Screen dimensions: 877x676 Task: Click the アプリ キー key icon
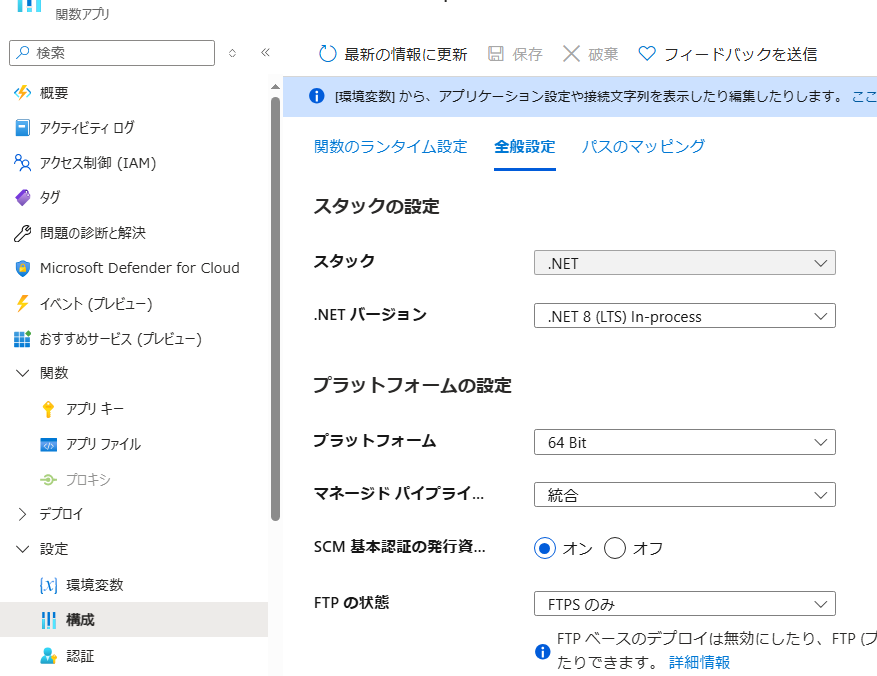click(x=48, y=409)
